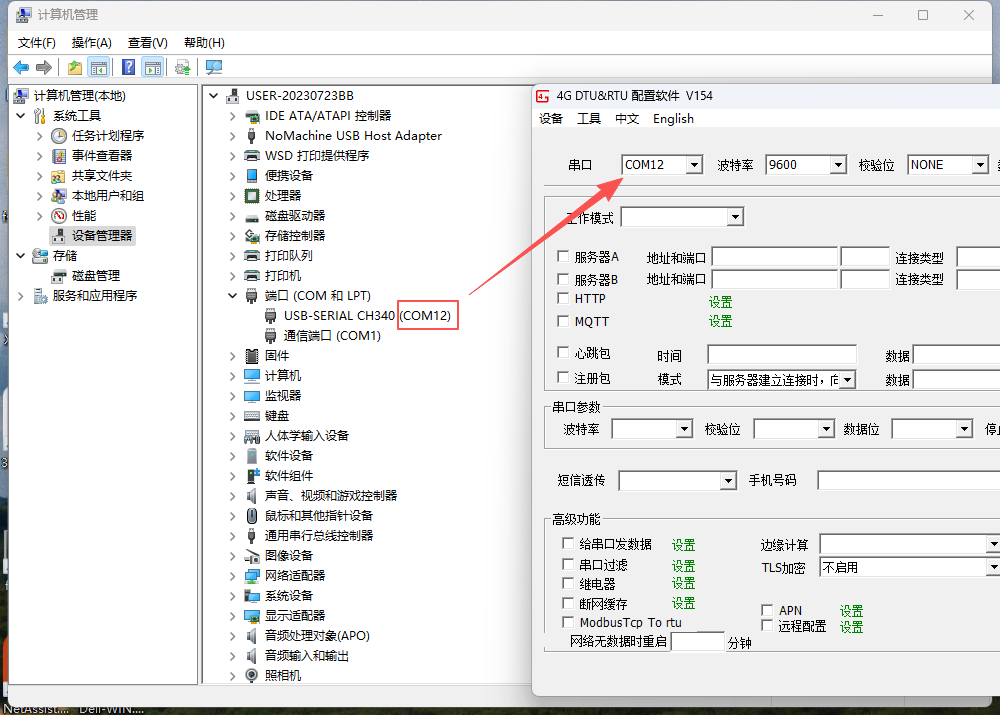Click the update driver toolbar icon
The height and width of the screenshot is (715, 1000).
[182, 67]
